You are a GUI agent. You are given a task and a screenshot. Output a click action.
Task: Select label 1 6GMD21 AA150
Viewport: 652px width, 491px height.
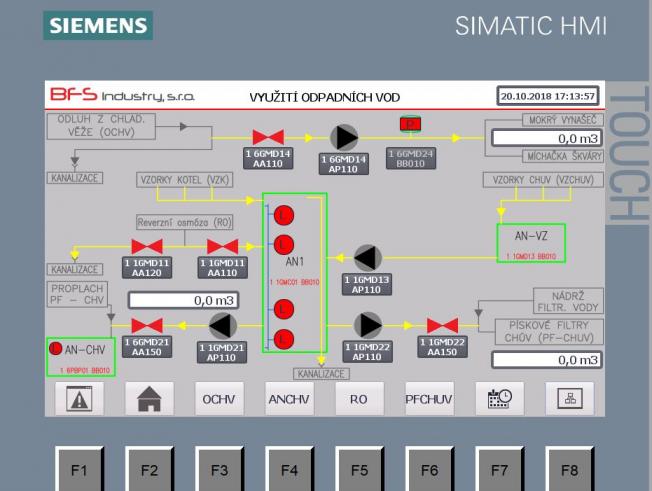(147, 347)
